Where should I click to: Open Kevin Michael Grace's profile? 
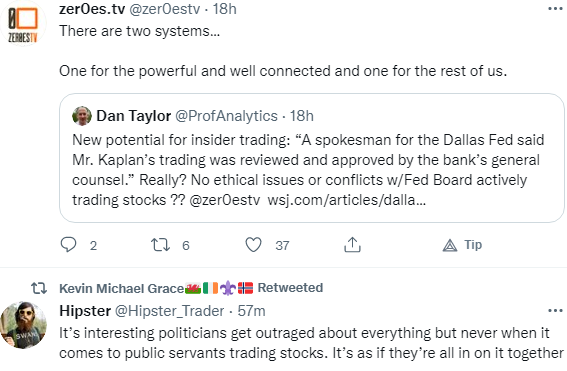[122, 288]
